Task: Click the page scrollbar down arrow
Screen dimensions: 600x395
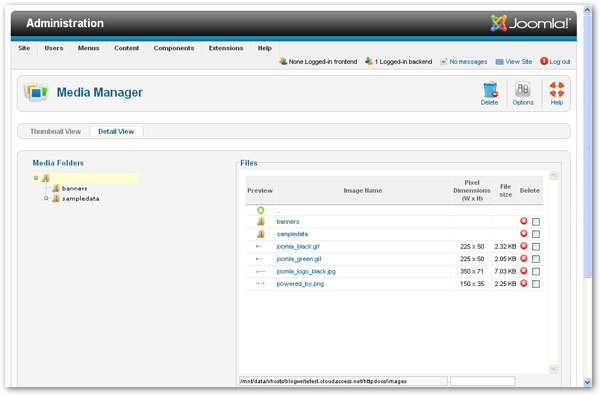Action: tap(588, 382)
